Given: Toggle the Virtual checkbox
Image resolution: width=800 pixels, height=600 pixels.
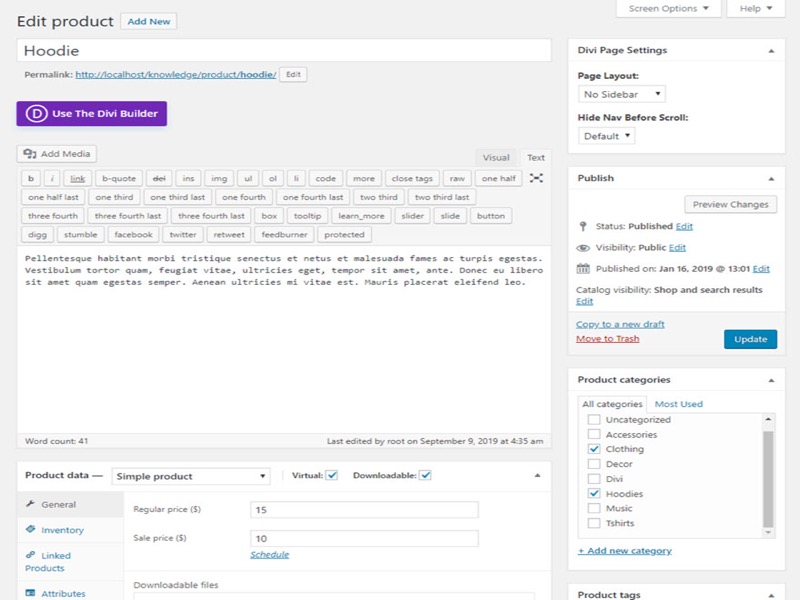Looking at the screenshot, I should [x=332, y=475].
